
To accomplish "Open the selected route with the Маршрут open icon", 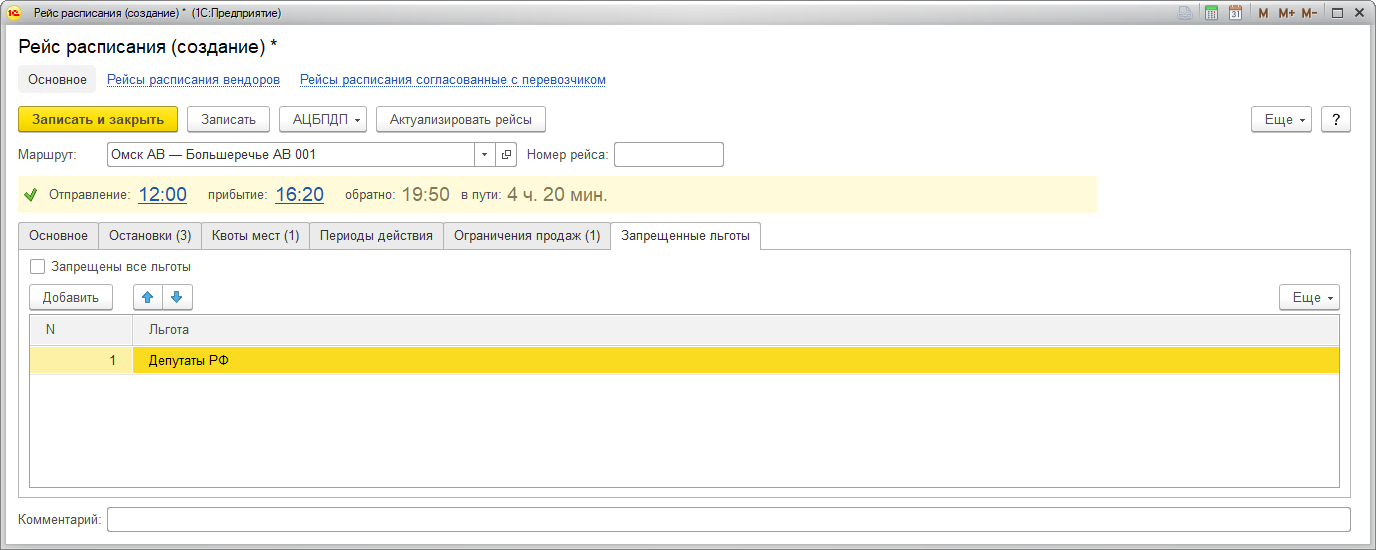I will [506, 155].
